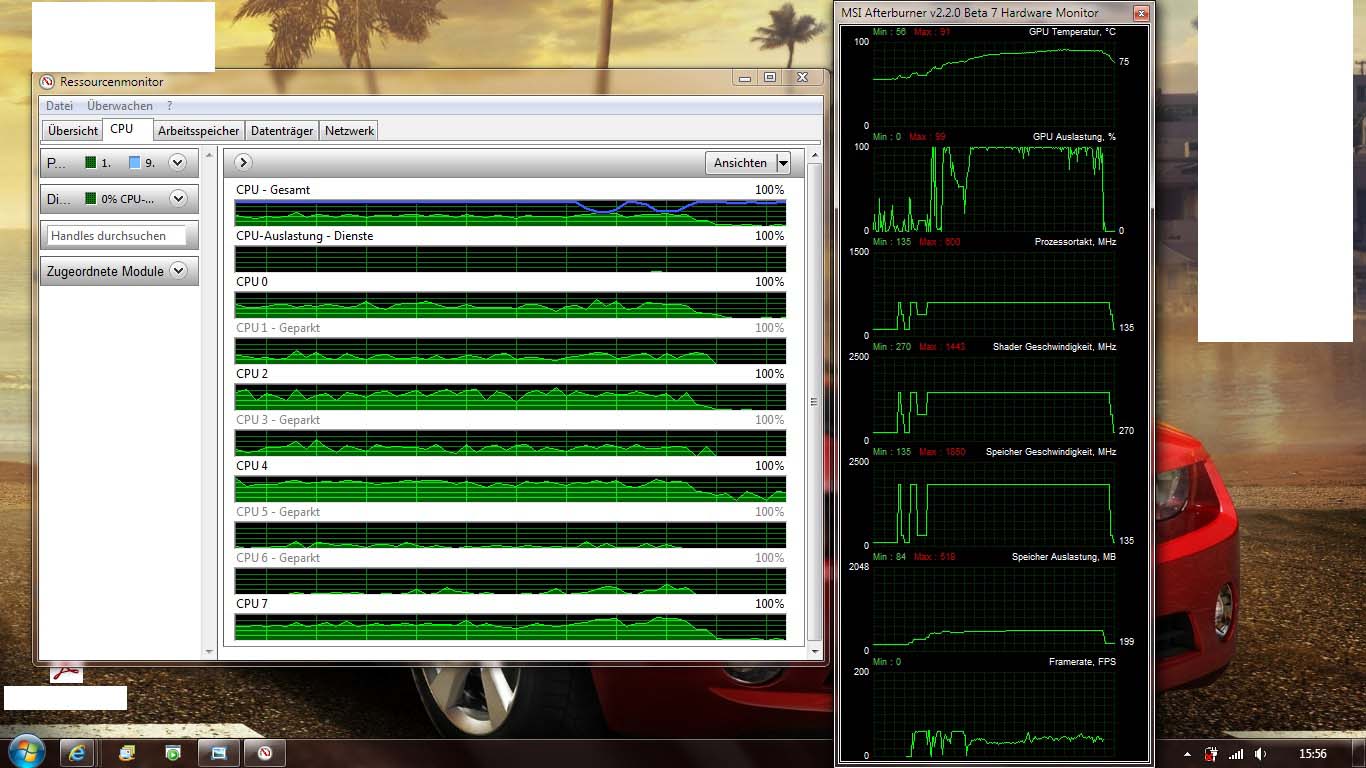
Task: Expand the Dienste section with 0% CPU
Action: pyautogui.click(x=178, y=199)
